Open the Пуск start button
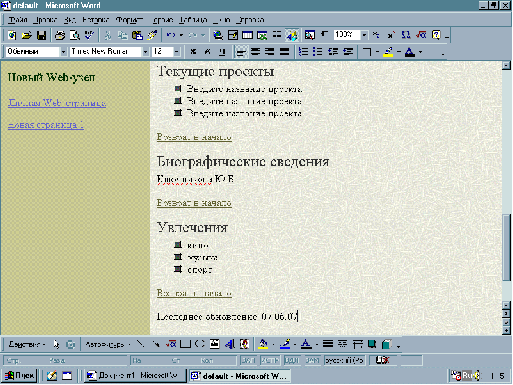 [19, 376]
